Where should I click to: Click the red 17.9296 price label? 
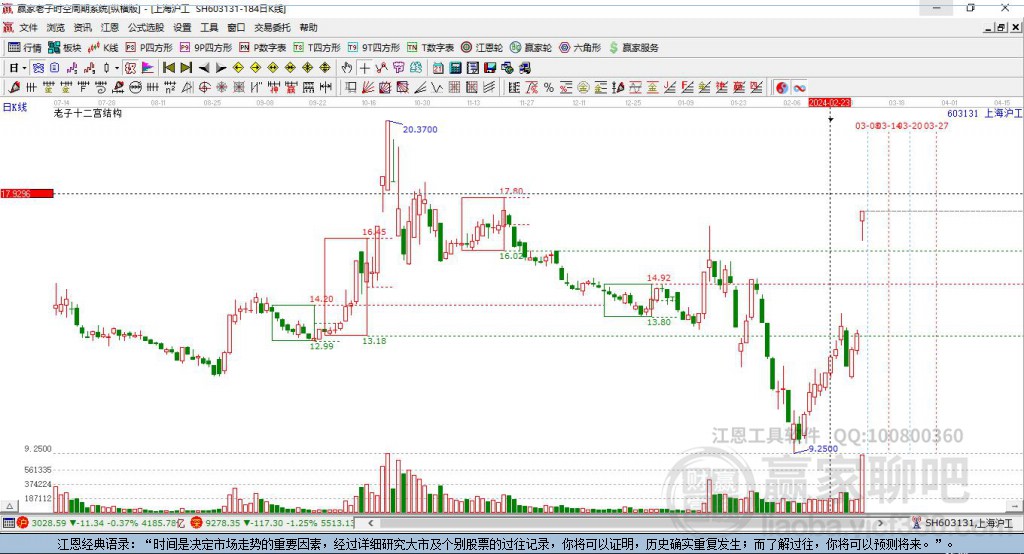click(x=27, y=193)
